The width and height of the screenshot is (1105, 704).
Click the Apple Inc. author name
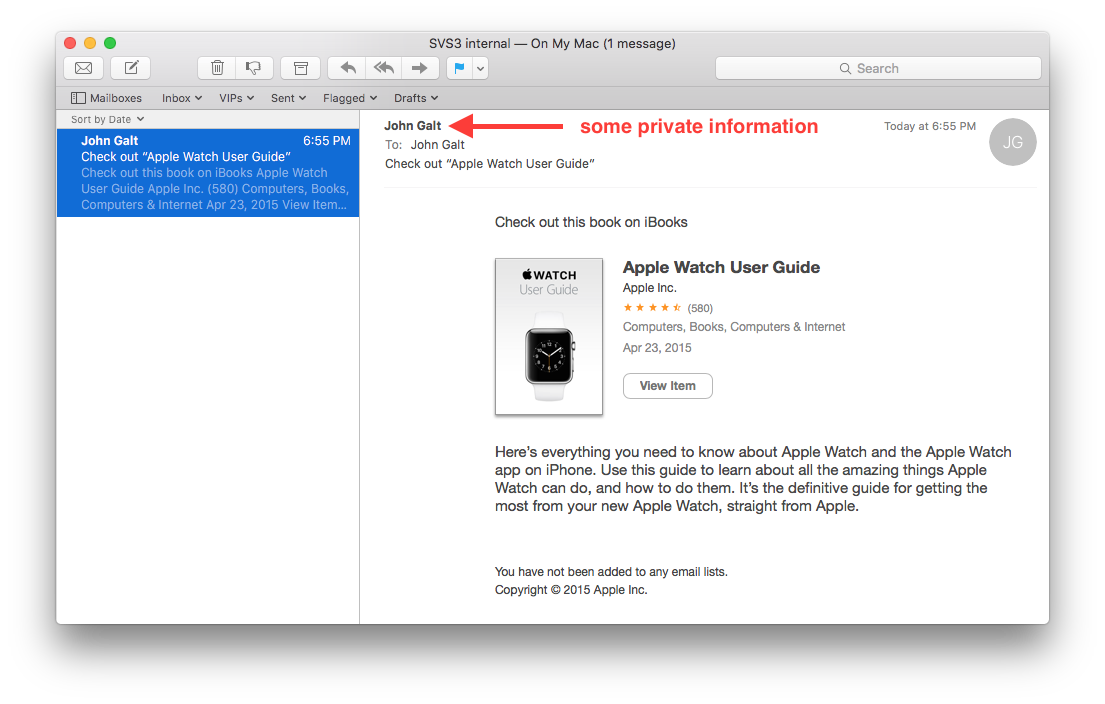[649, 288]
